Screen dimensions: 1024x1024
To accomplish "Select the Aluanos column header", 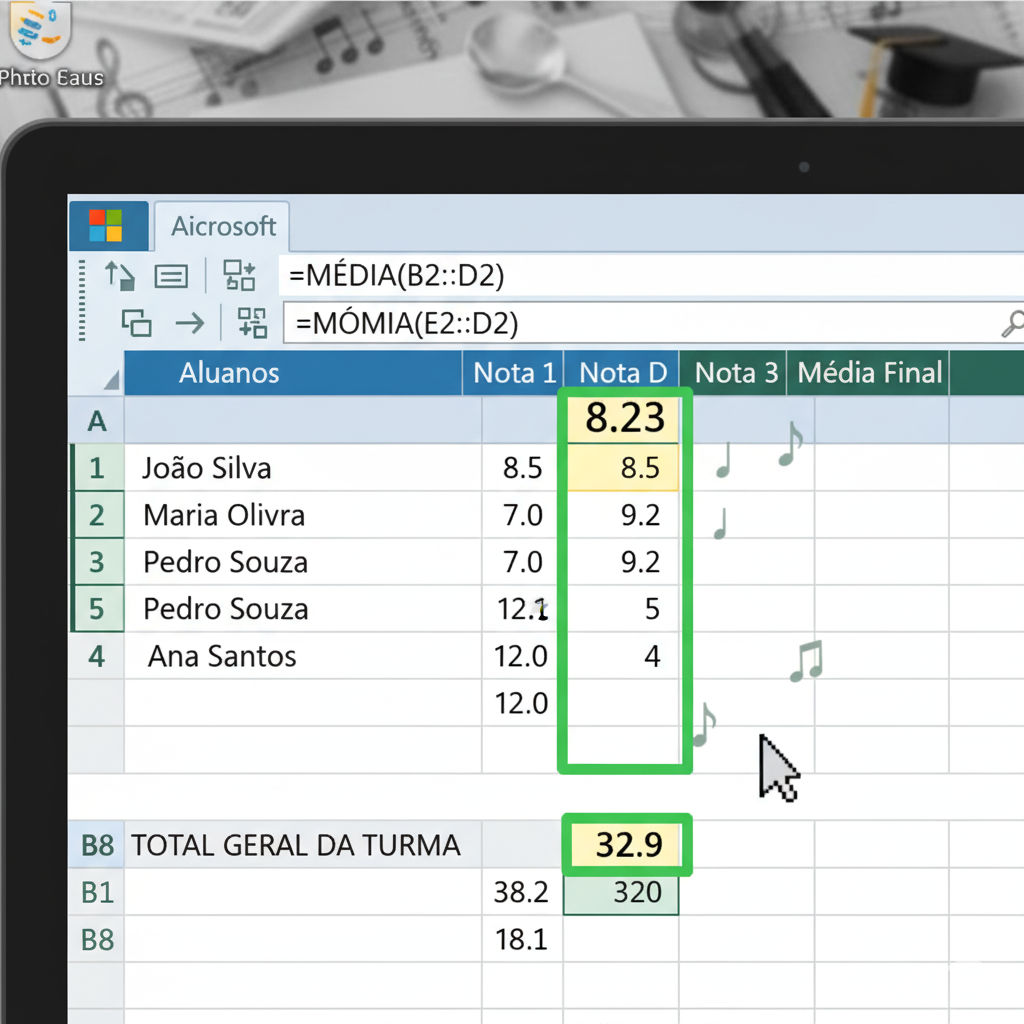I will pyautogui.click(x=229, y=374).
